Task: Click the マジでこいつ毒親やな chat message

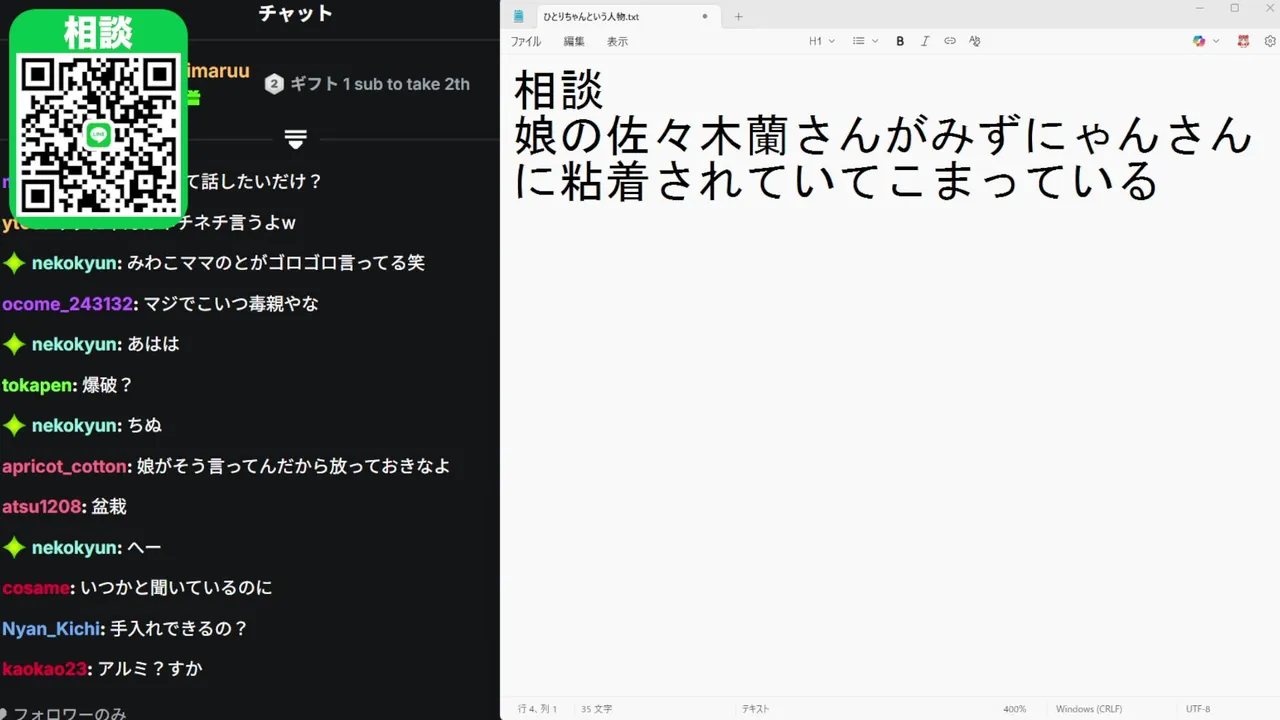Action: (x=231, y=304)
